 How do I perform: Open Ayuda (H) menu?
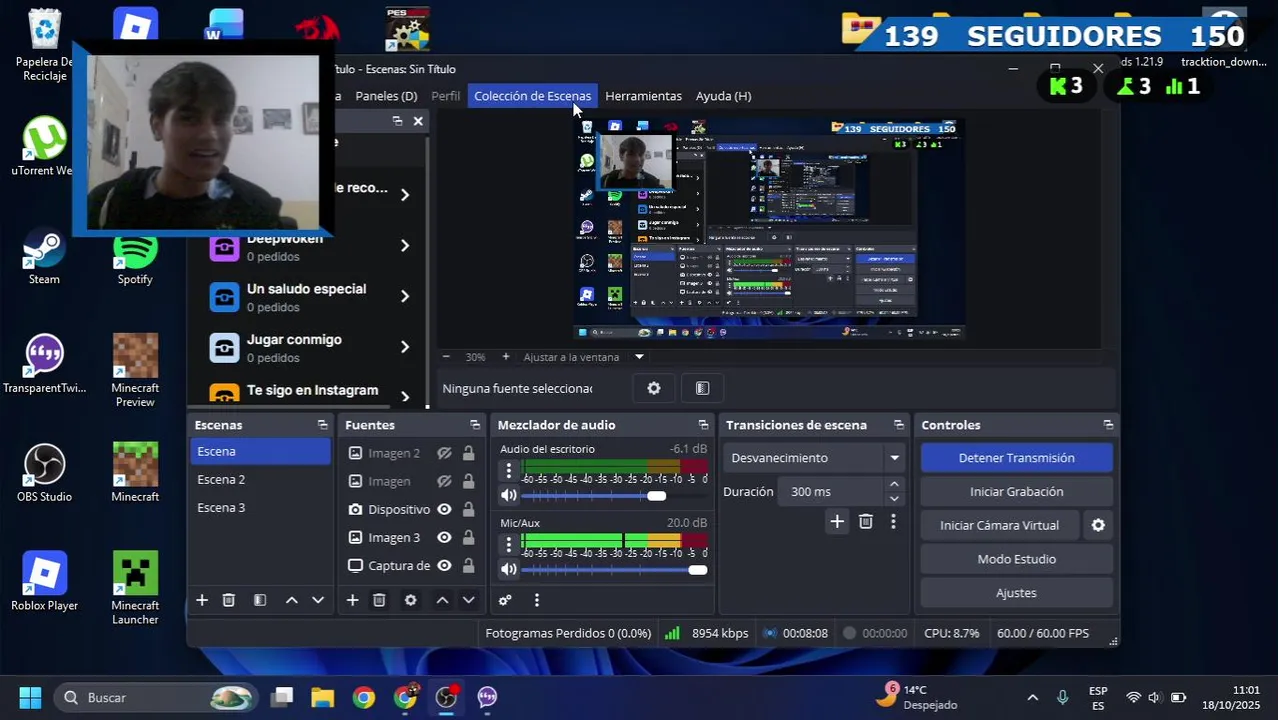click(723, 96)
